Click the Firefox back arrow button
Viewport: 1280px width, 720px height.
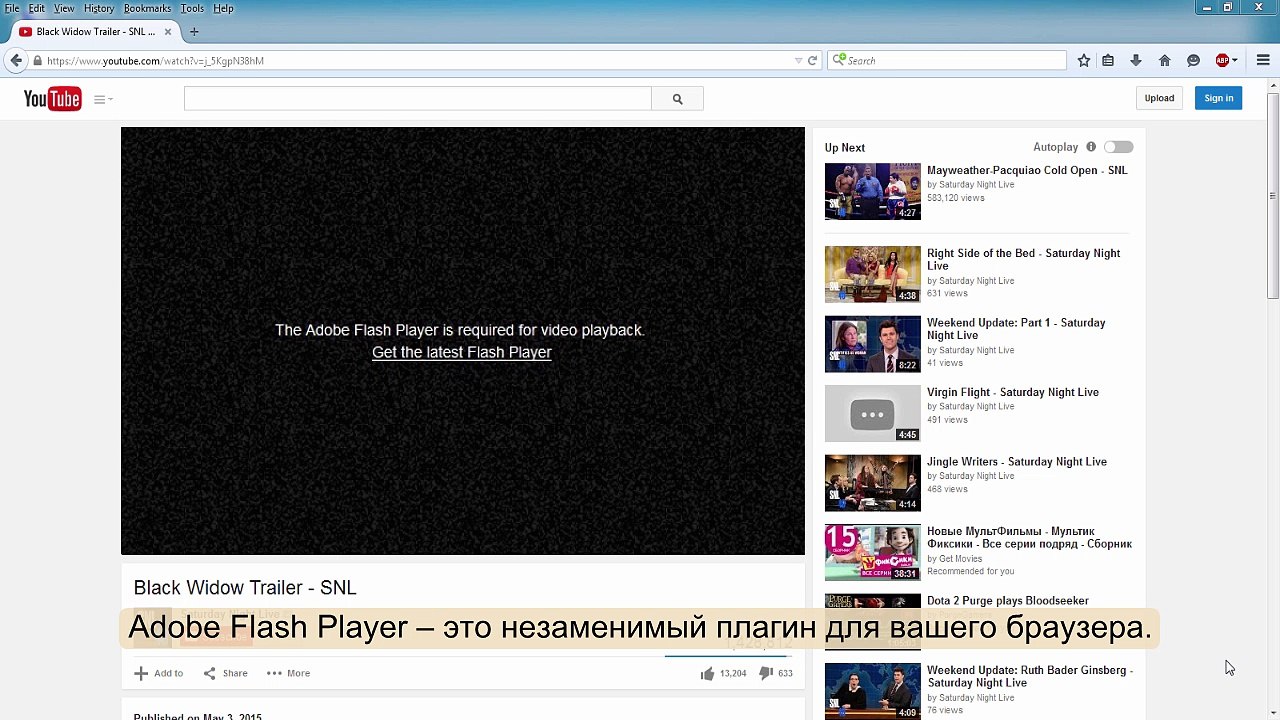16,61
